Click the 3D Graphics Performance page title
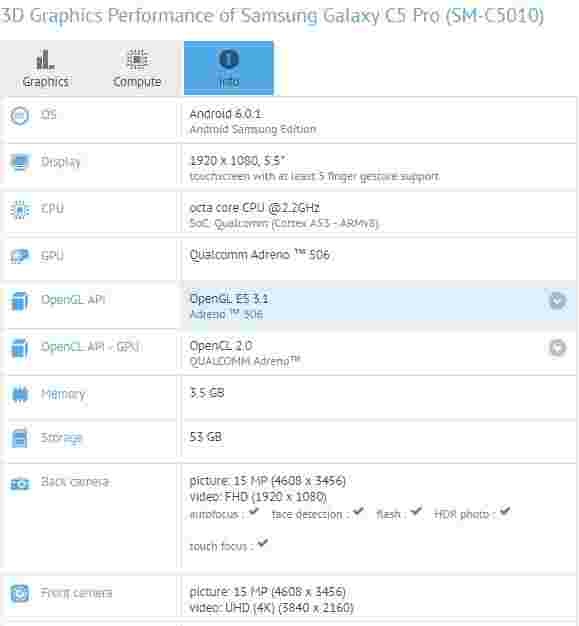 tap(272, 16)
